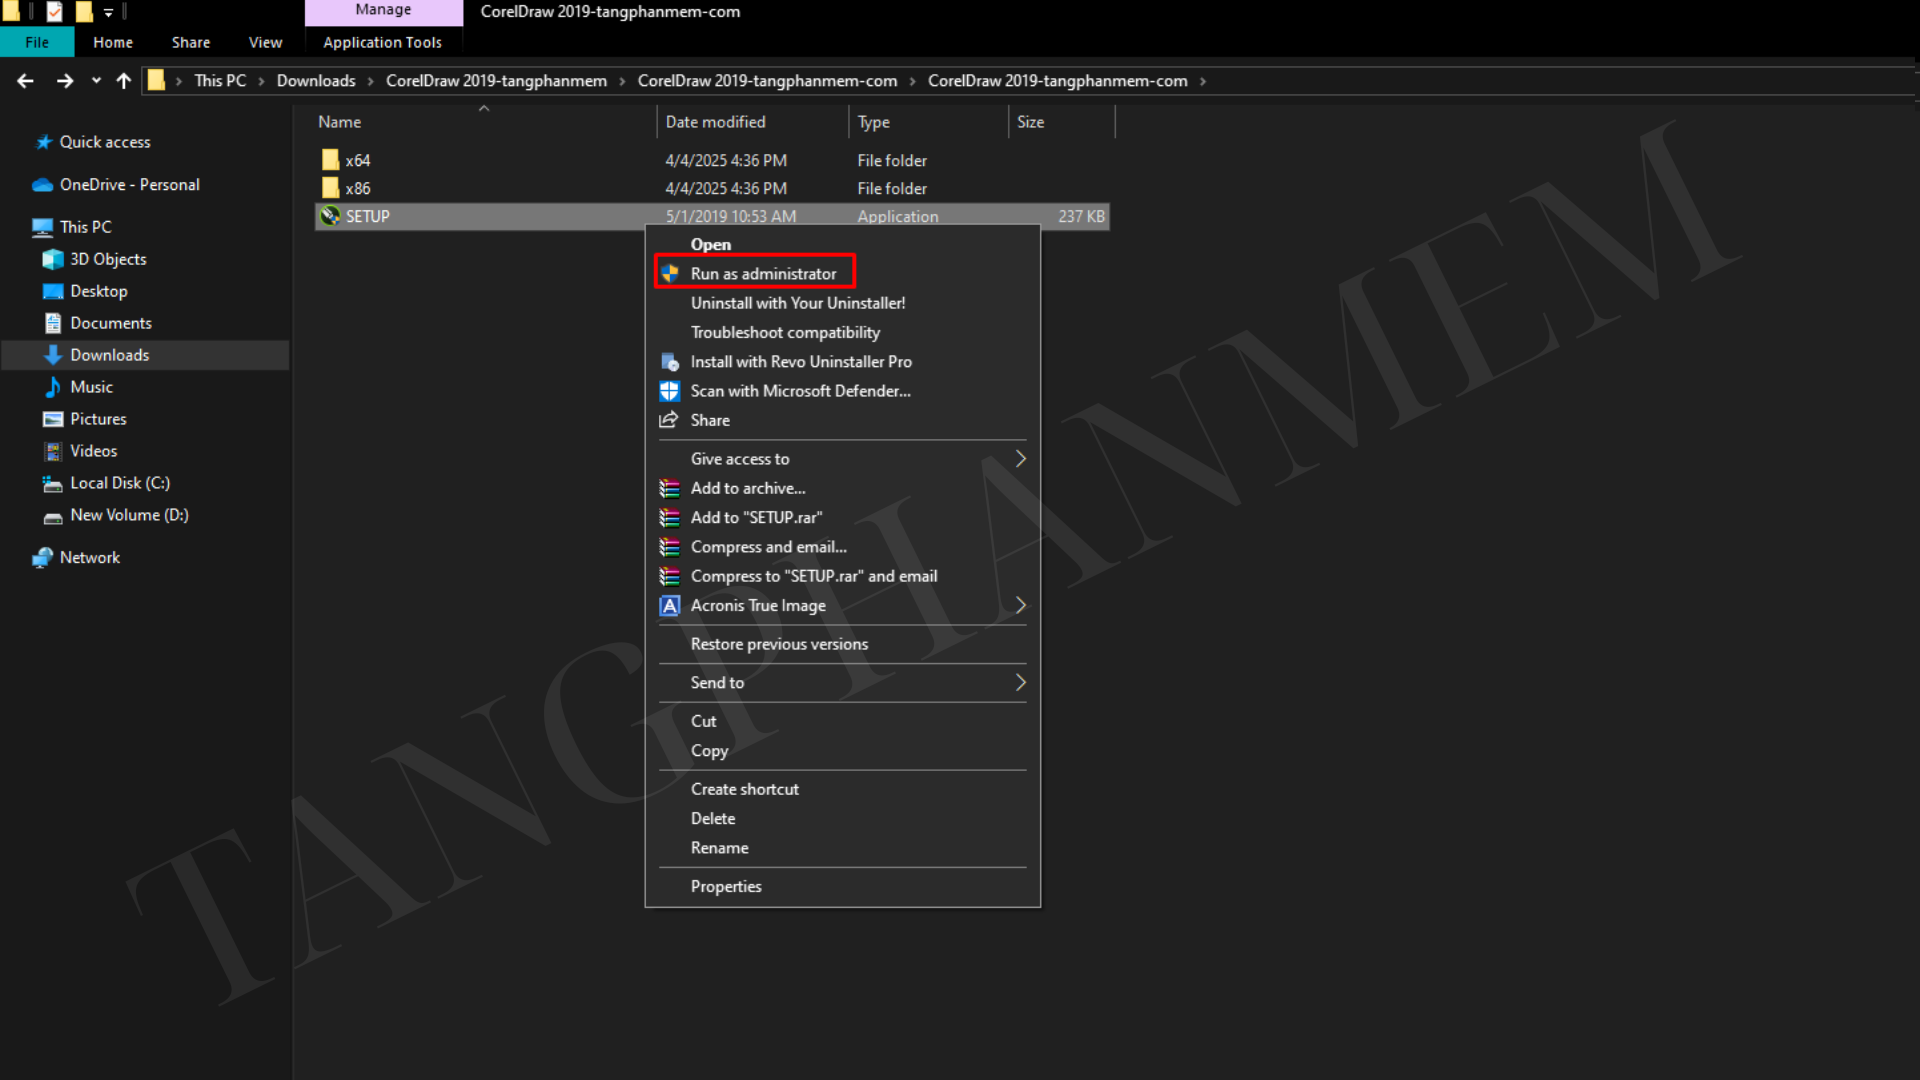The height and width of the screenshot is (1080, 1920).
Task: Click the Run as administrator shield icon
Action: pos(670,273)
